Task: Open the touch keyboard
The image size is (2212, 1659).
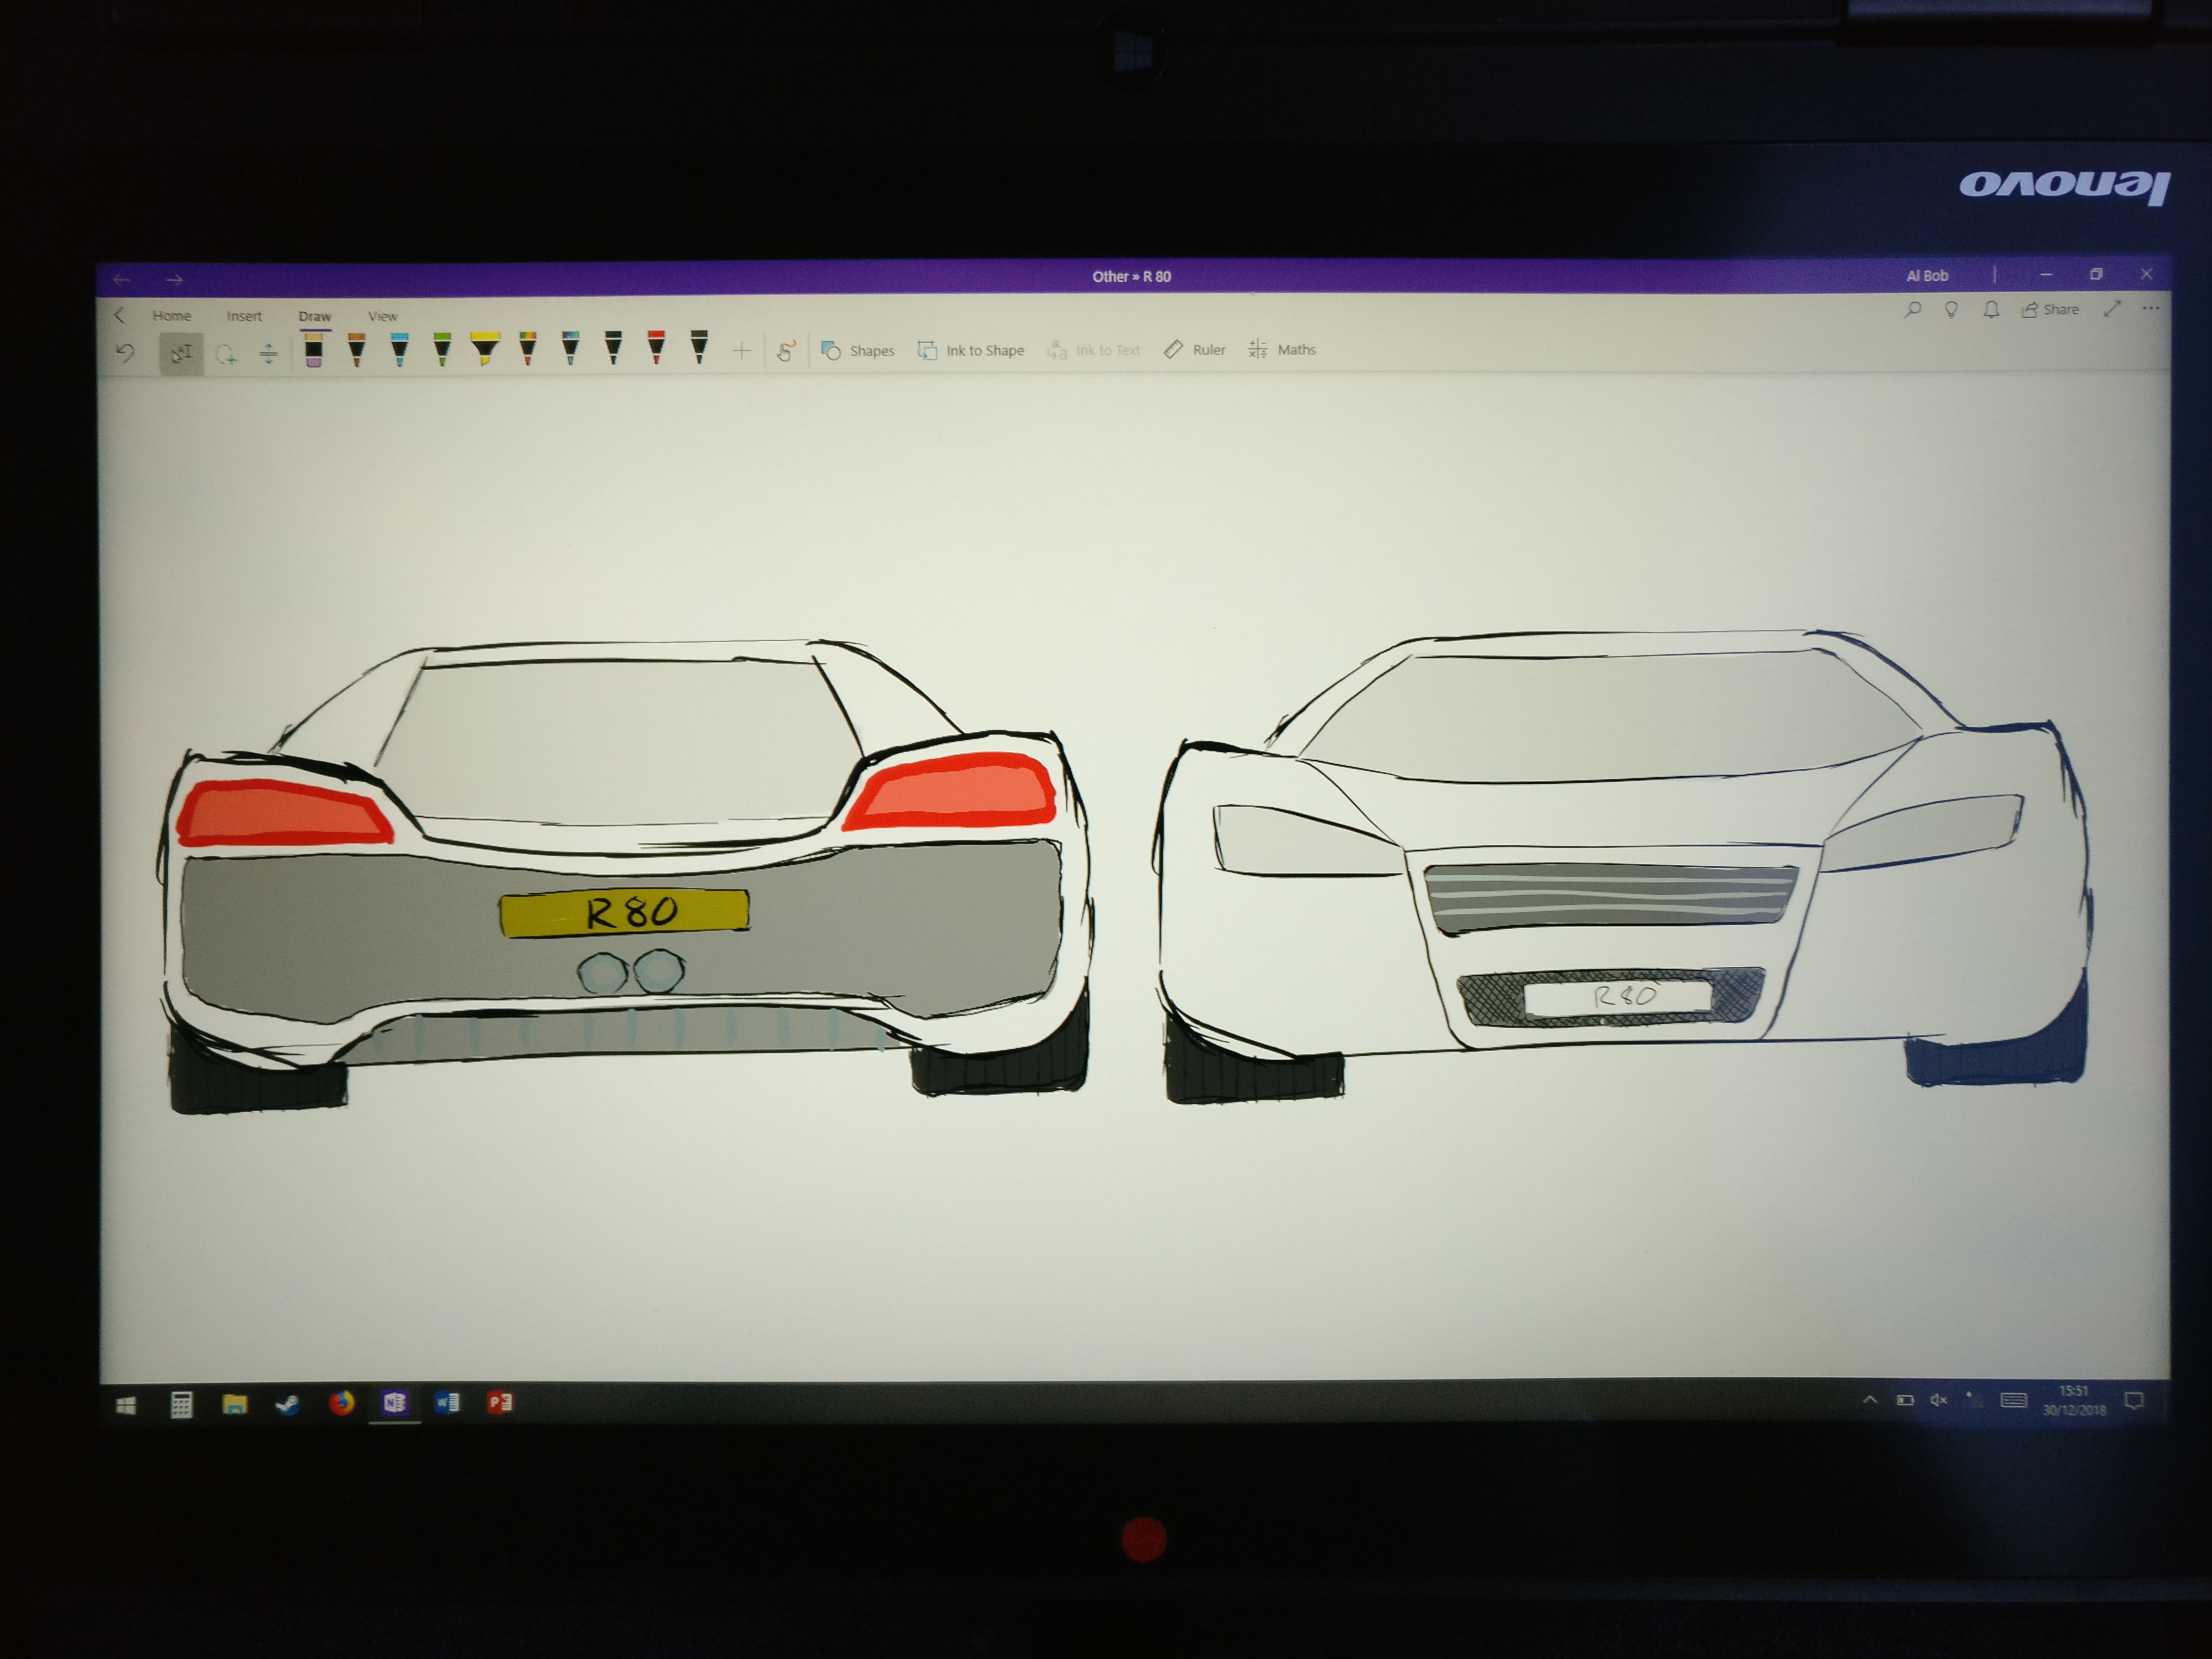Action: tap(2013, 1400)
